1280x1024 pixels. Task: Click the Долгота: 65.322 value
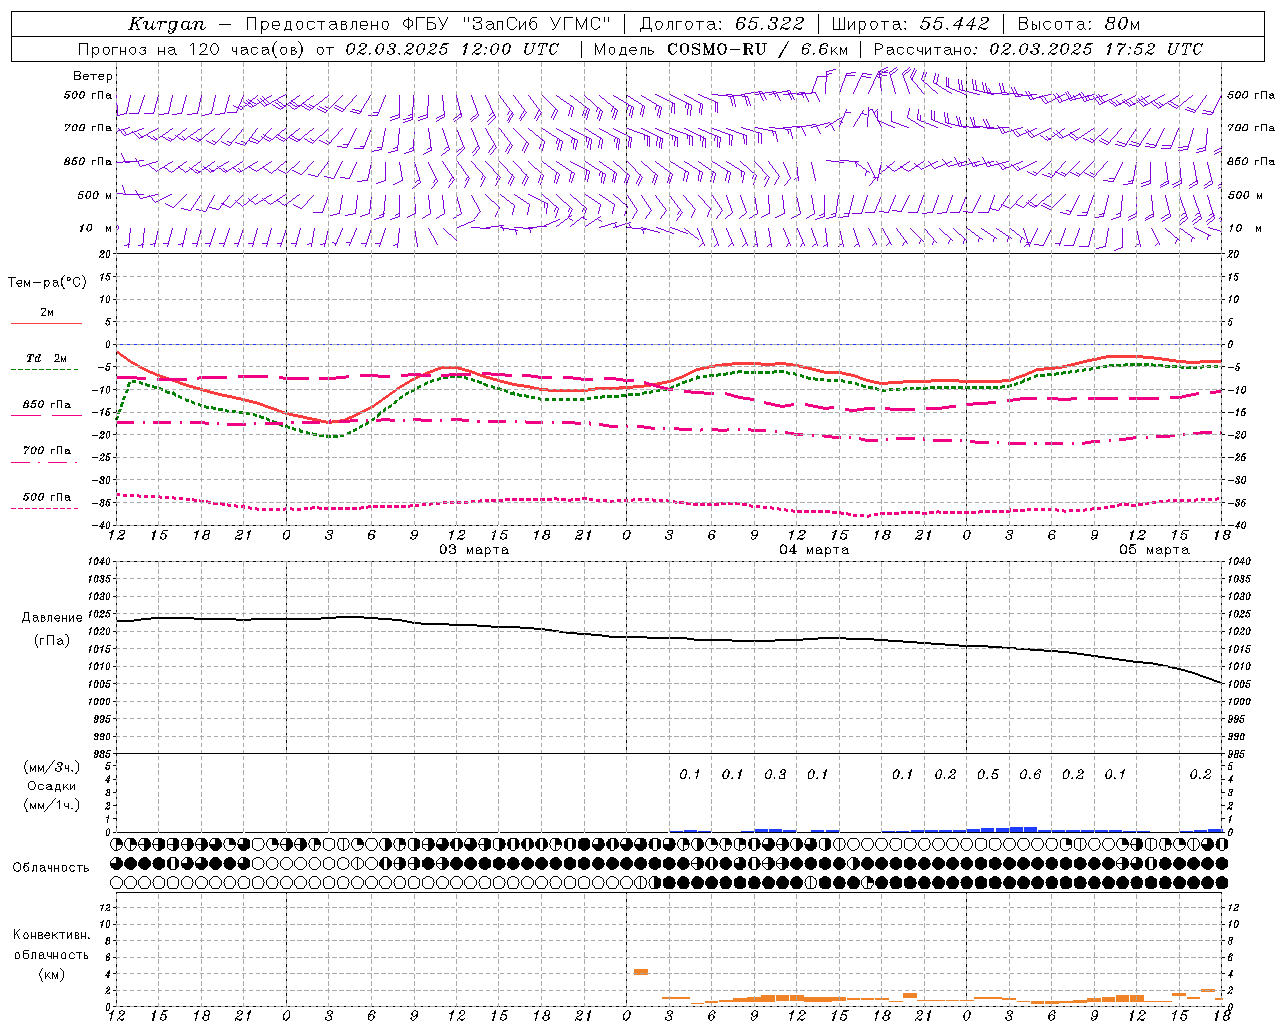point(721,24)
